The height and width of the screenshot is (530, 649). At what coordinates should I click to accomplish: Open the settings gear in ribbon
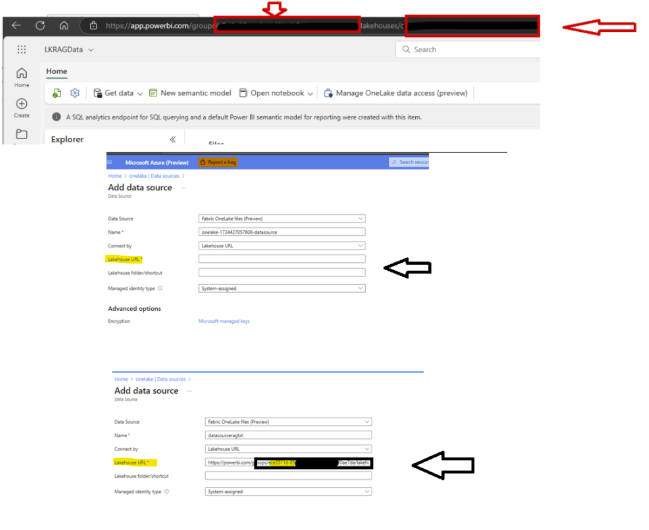[x=75, y=93]
